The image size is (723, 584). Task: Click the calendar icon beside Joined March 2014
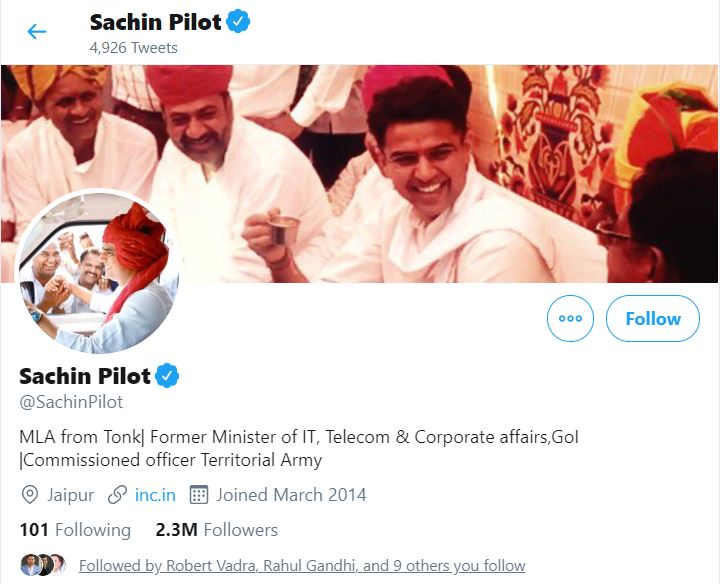198,494
